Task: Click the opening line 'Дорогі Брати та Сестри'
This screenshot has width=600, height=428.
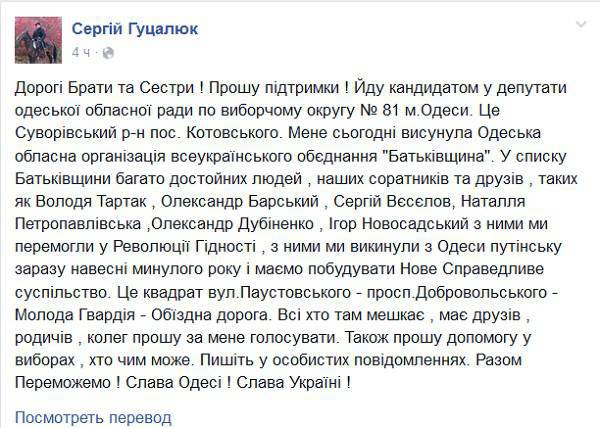Action: [x=104, y=88]
